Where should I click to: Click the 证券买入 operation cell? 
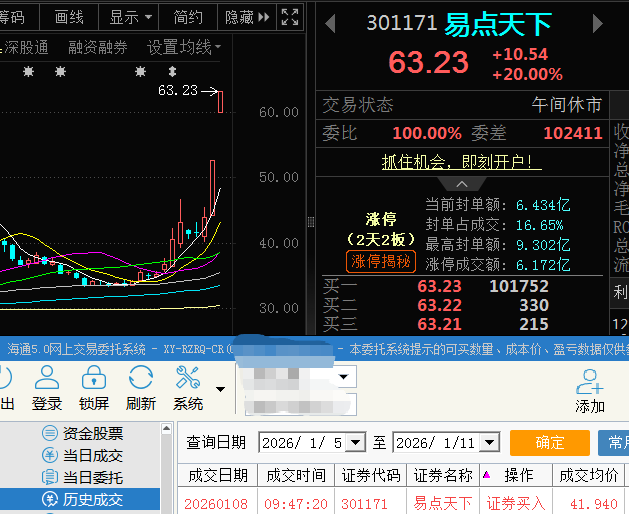point(516,503)
